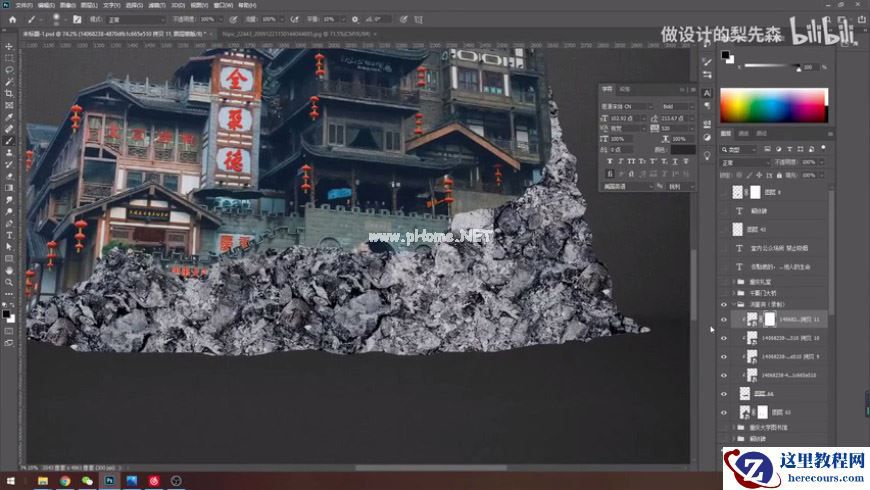
Task: Select the Brush tool in left toolbar
Action: coord(9,140)
